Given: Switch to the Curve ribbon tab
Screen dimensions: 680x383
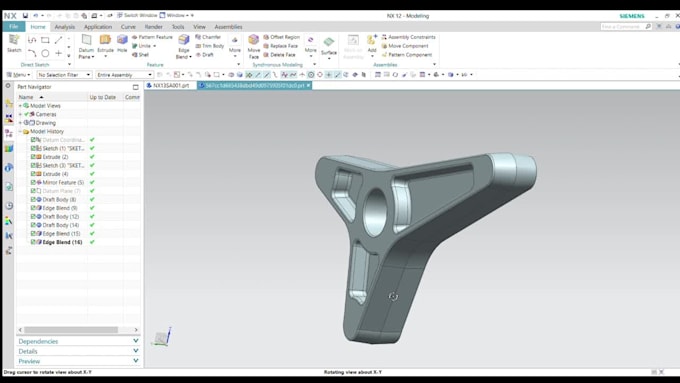Looking at the screenshot, I should coord(128,26).
